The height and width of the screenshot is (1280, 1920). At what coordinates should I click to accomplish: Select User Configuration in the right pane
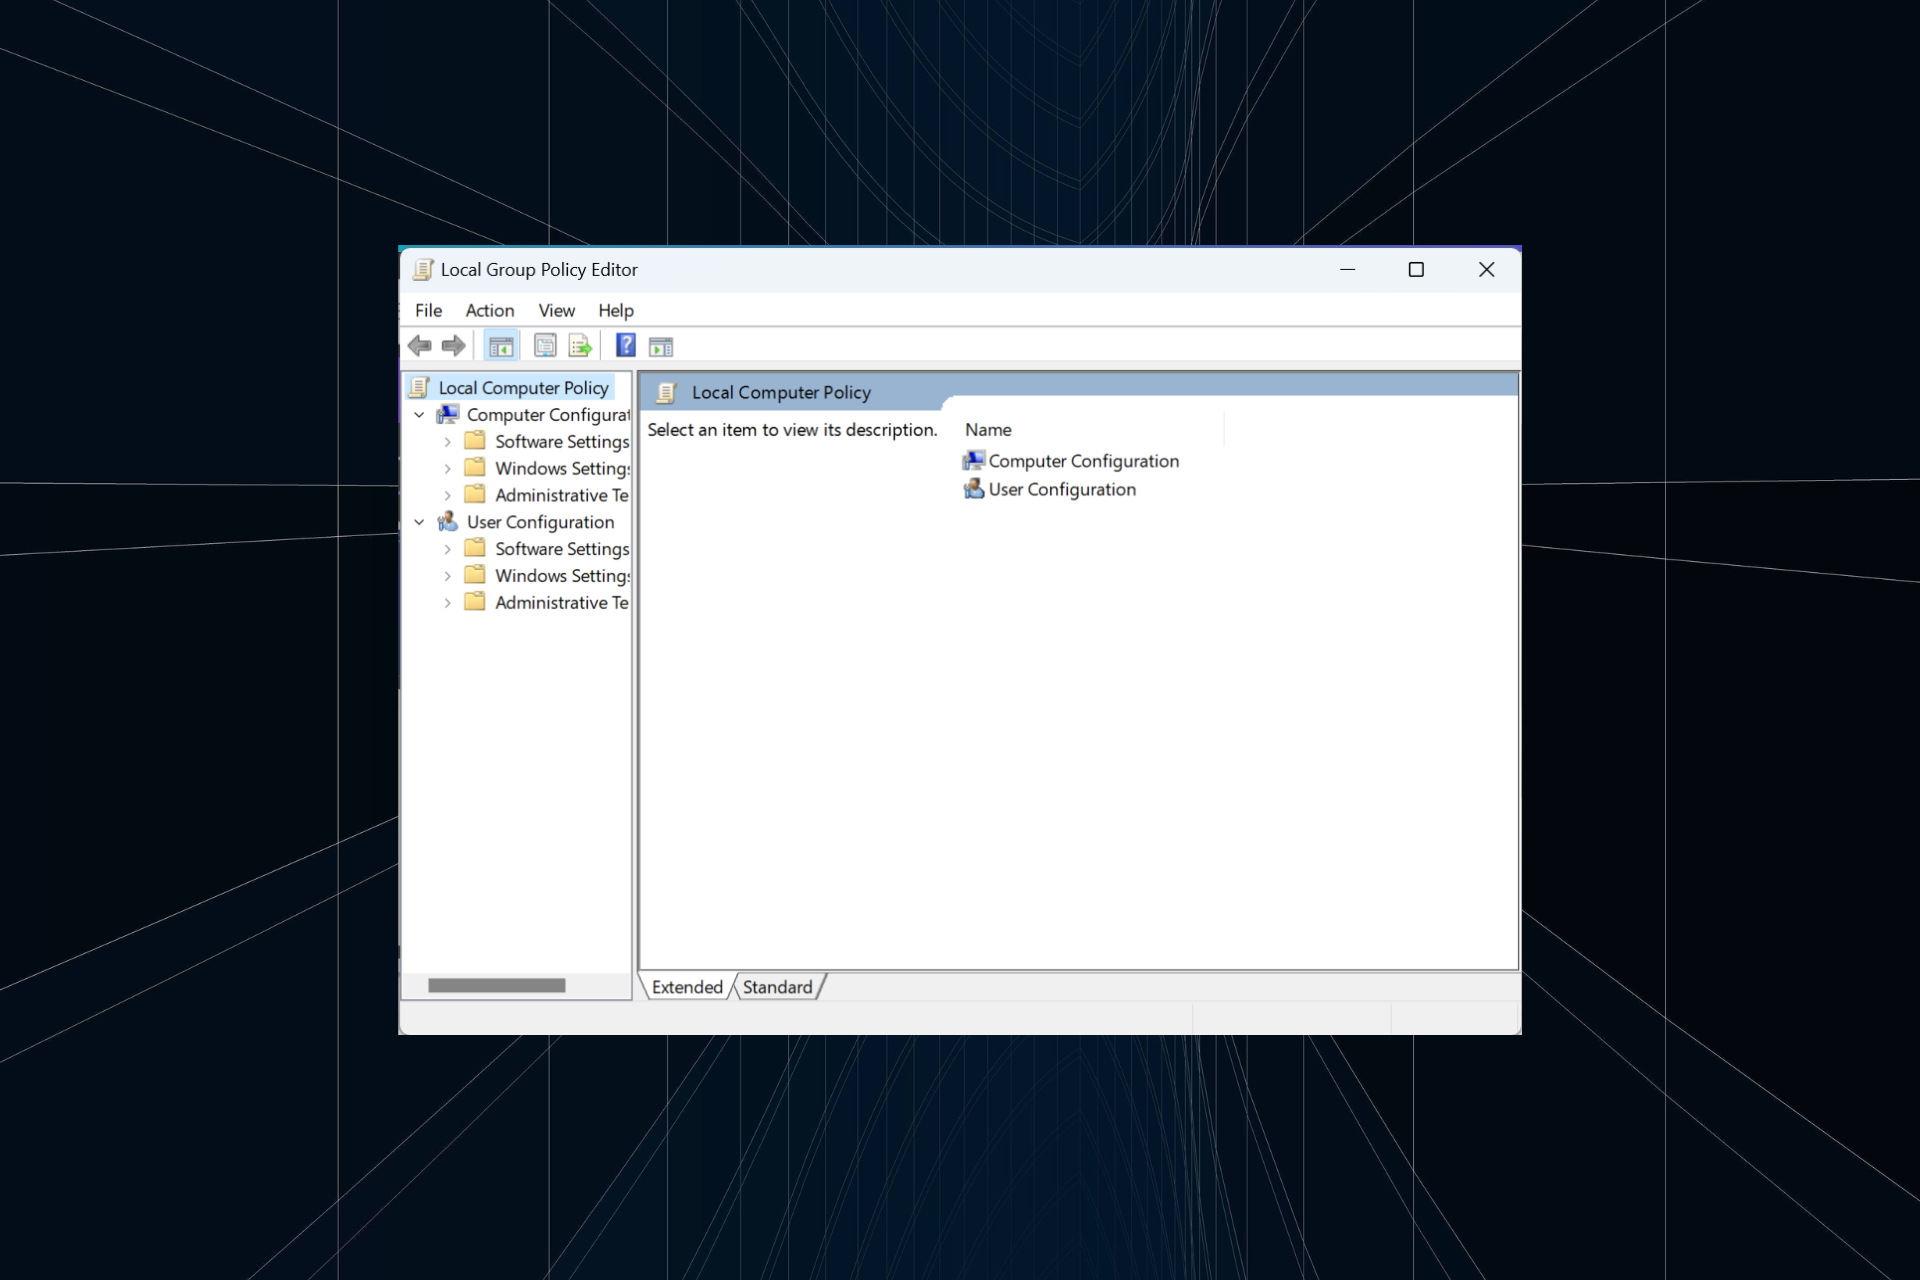coord(1061,489)
